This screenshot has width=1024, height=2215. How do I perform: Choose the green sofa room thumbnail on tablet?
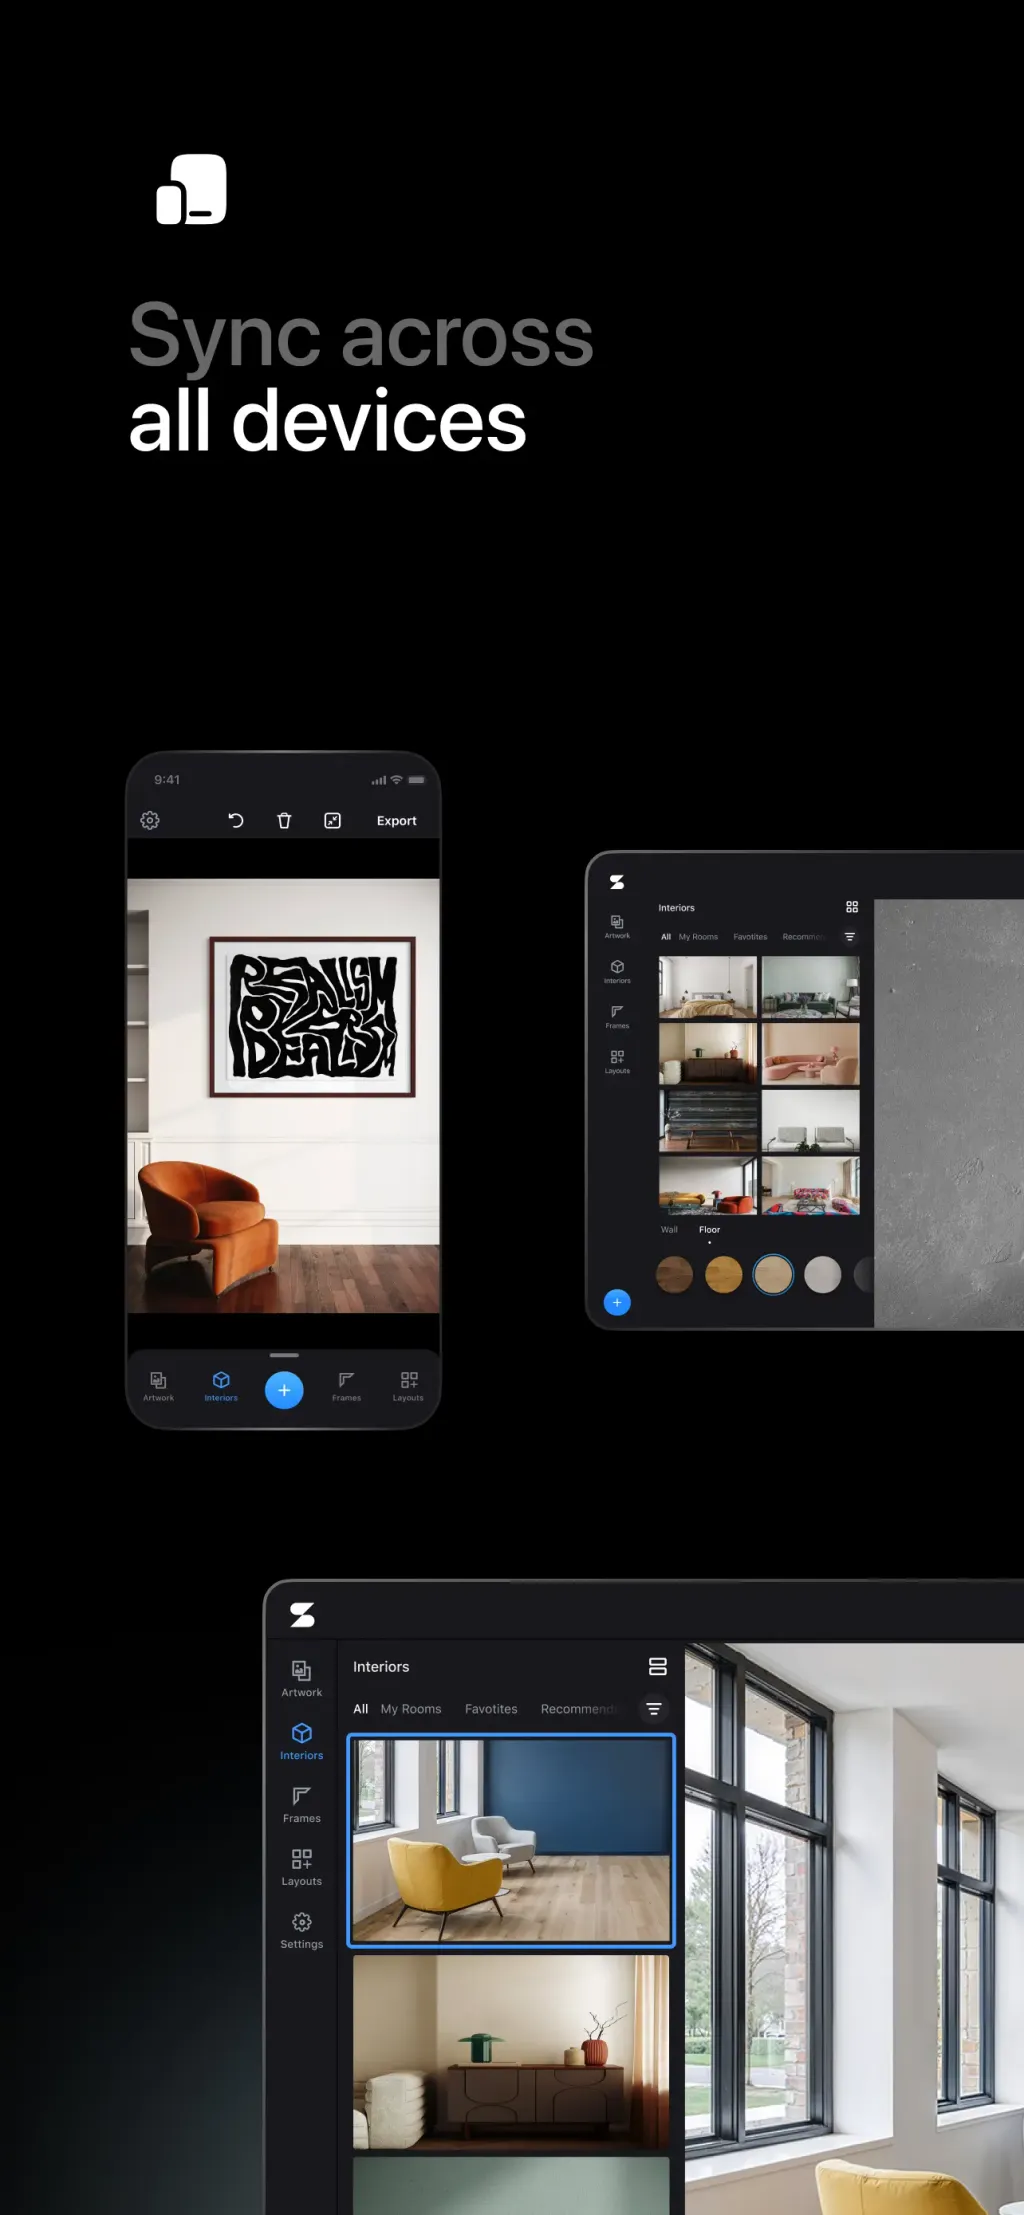pos(810,987)
